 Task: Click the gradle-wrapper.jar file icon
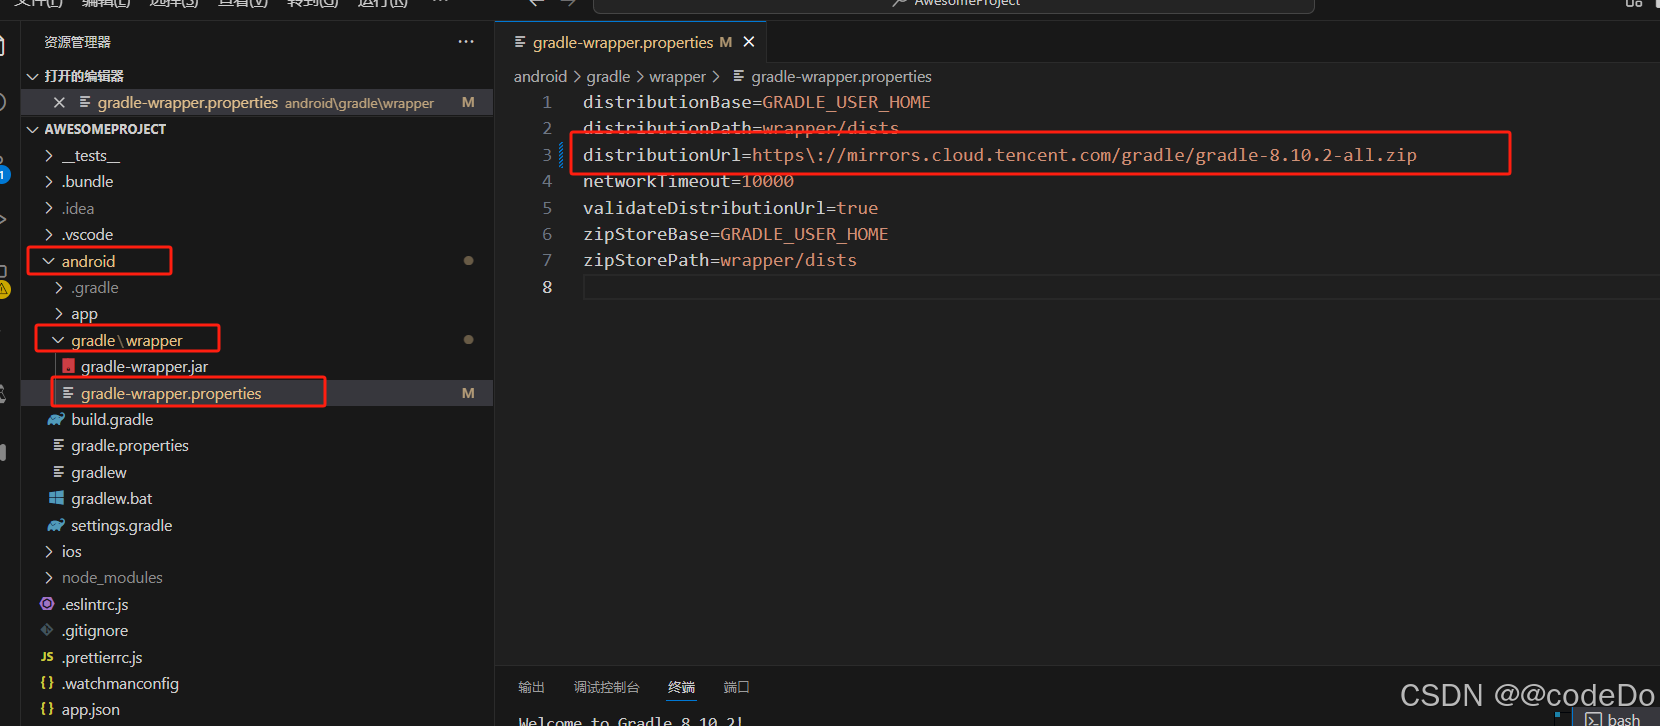(x=68, y=366)
